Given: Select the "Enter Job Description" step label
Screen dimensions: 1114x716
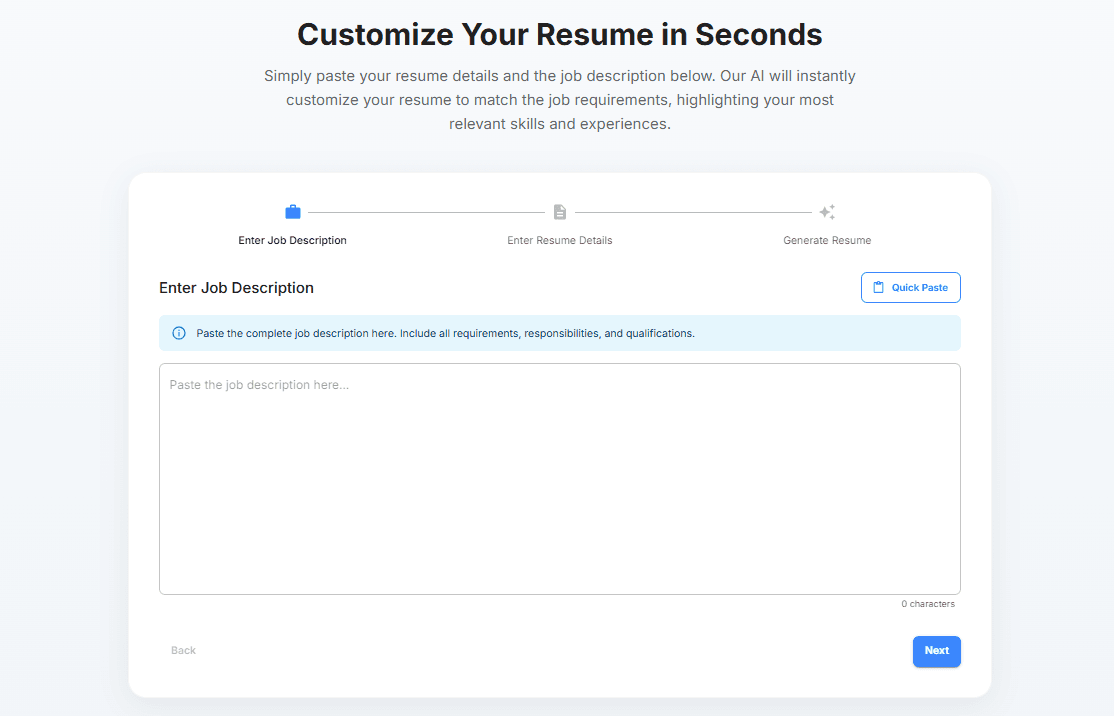Looking at the screenshot, I should [x=292, y=241].
